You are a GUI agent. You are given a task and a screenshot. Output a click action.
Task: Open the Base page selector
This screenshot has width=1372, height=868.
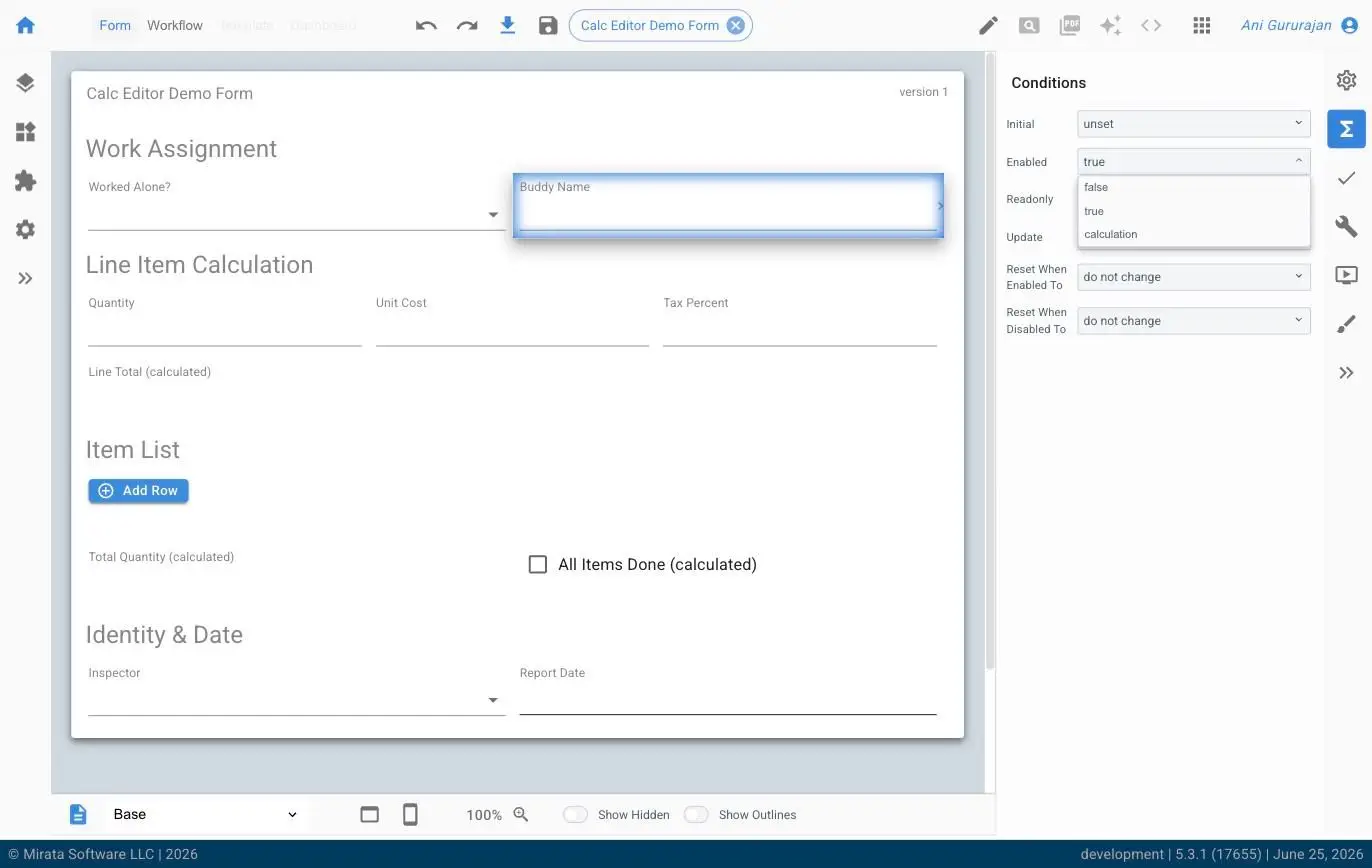[x=205, y=814]
